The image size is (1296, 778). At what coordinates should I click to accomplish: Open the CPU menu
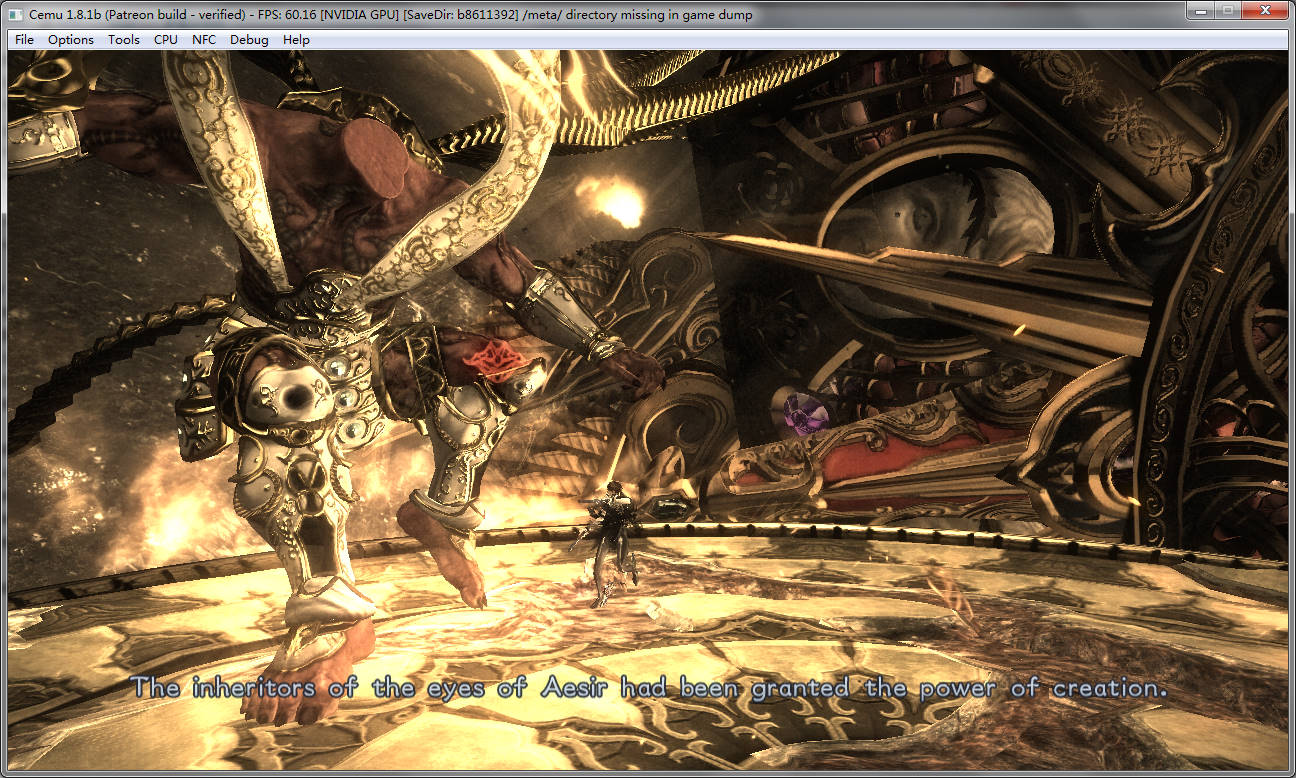[x=166, y=40]
